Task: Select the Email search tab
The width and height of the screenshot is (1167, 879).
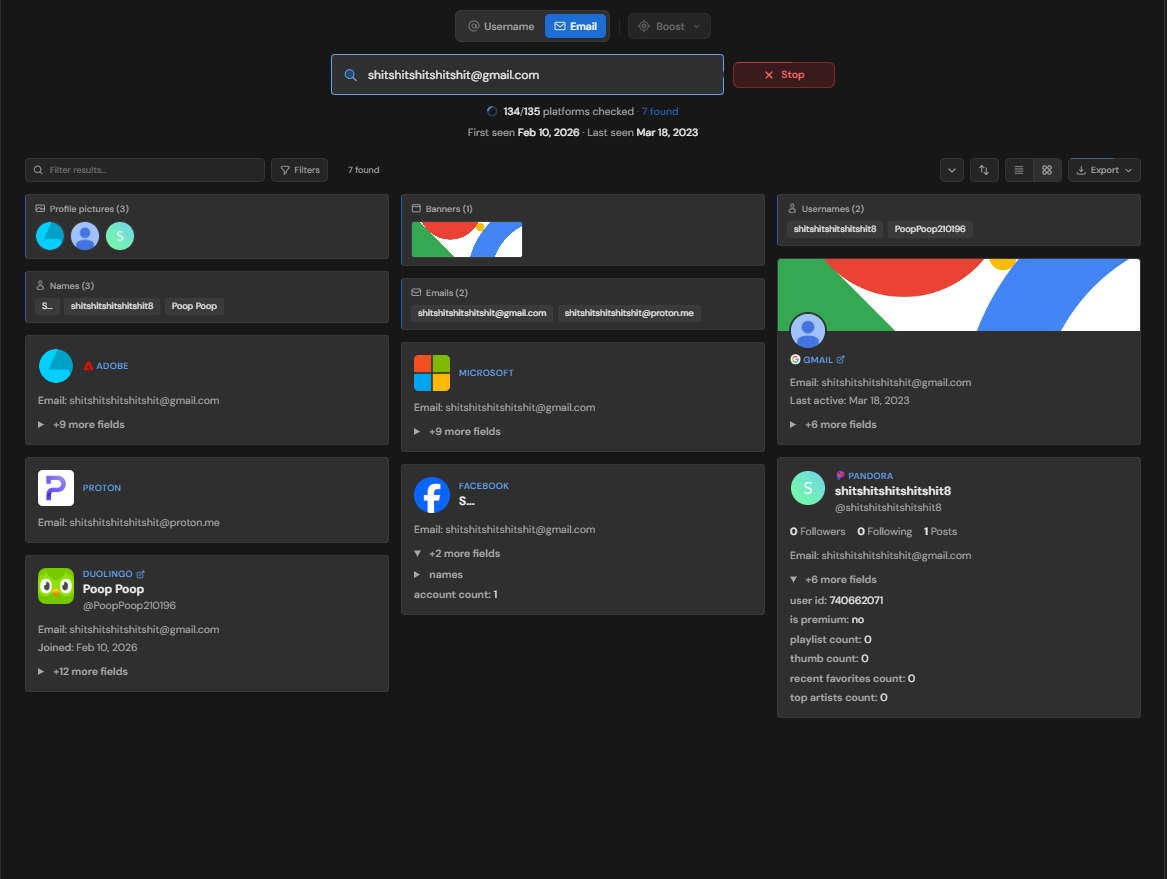Action: point(575,26)
